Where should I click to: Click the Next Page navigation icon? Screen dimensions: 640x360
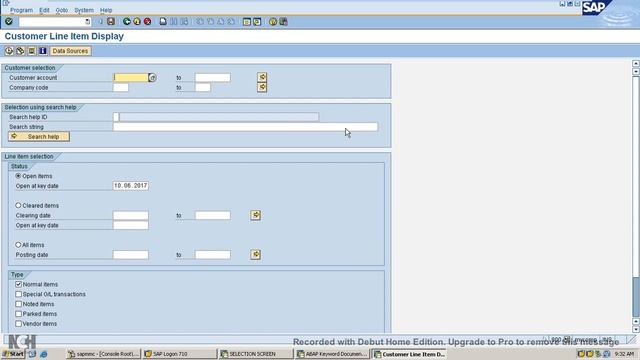[221, 21]
